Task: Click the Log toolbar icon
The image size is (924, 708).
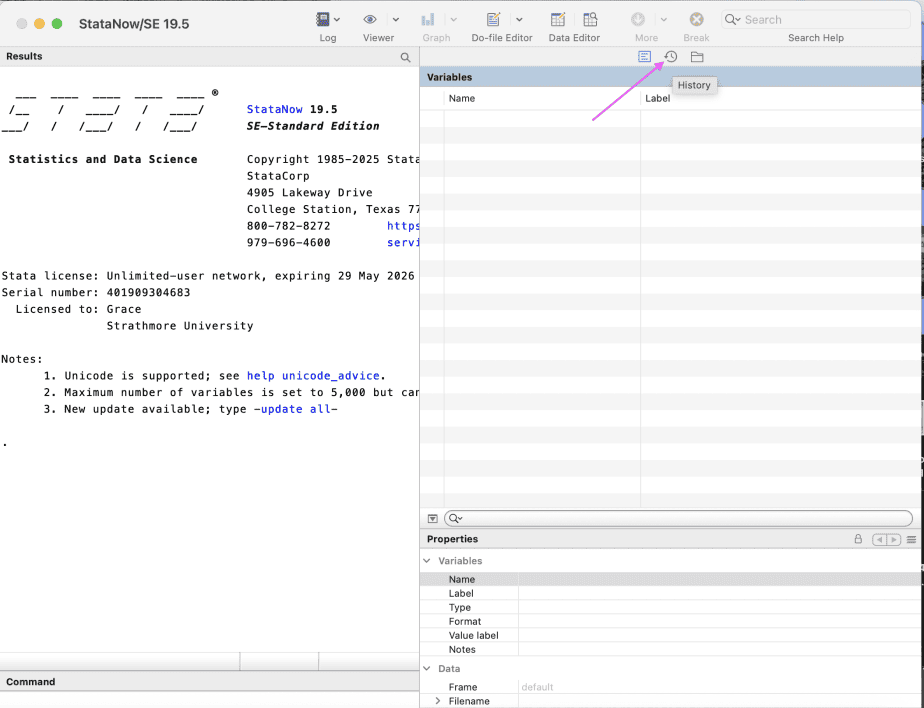Action: coord(323,20)
